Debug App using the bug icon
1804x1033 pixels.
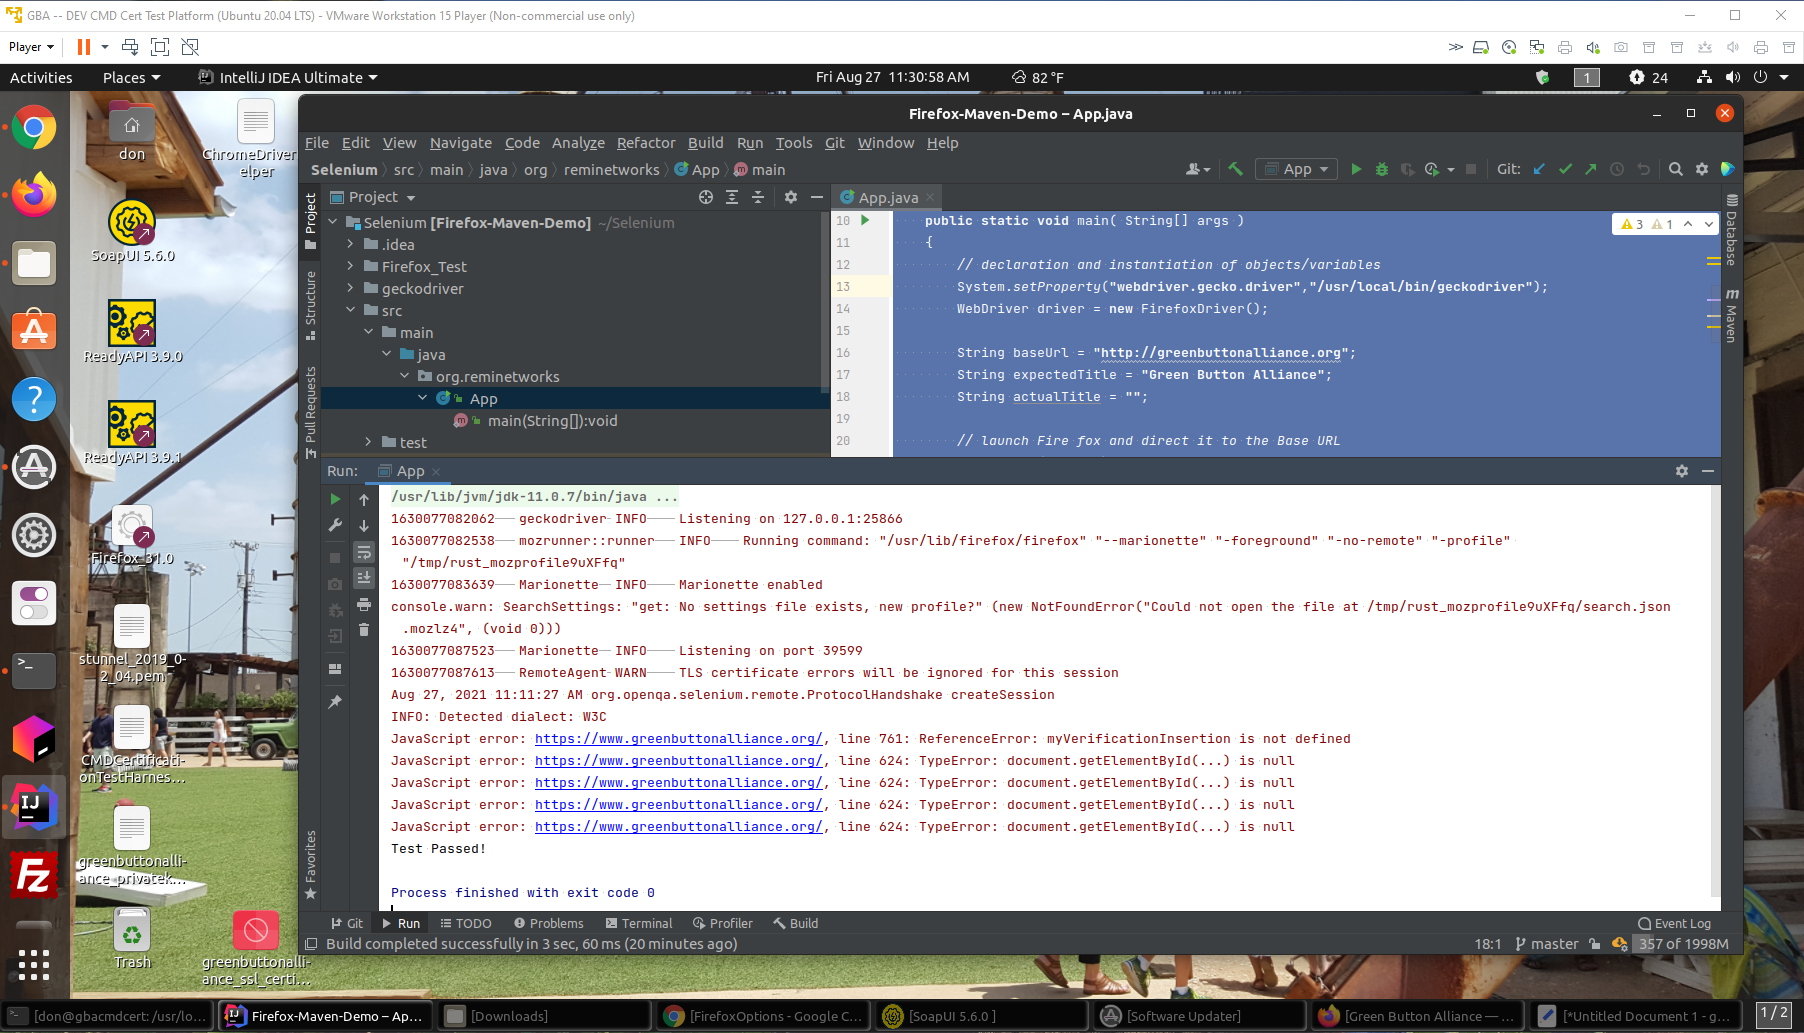click(1381, 169)
